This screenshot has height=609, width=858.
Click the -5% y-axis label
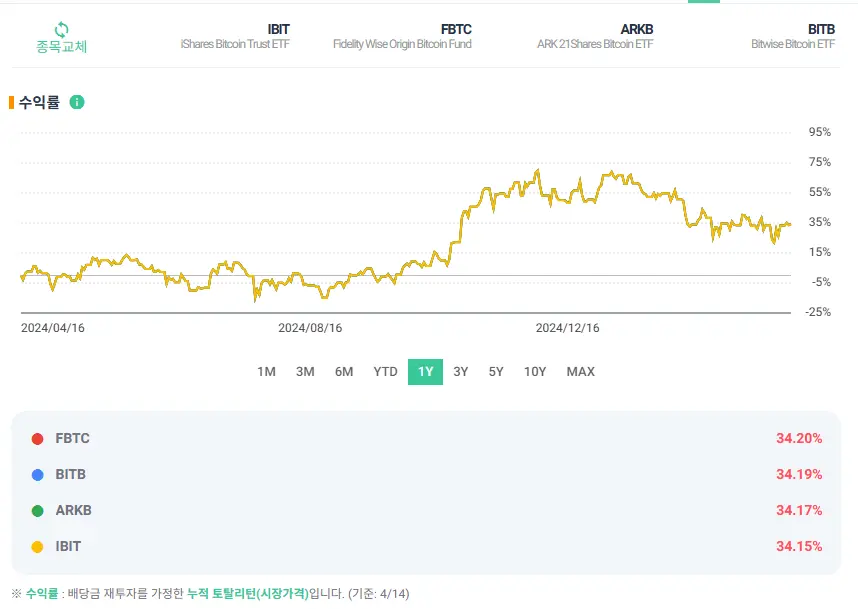[x=821, y=282]
